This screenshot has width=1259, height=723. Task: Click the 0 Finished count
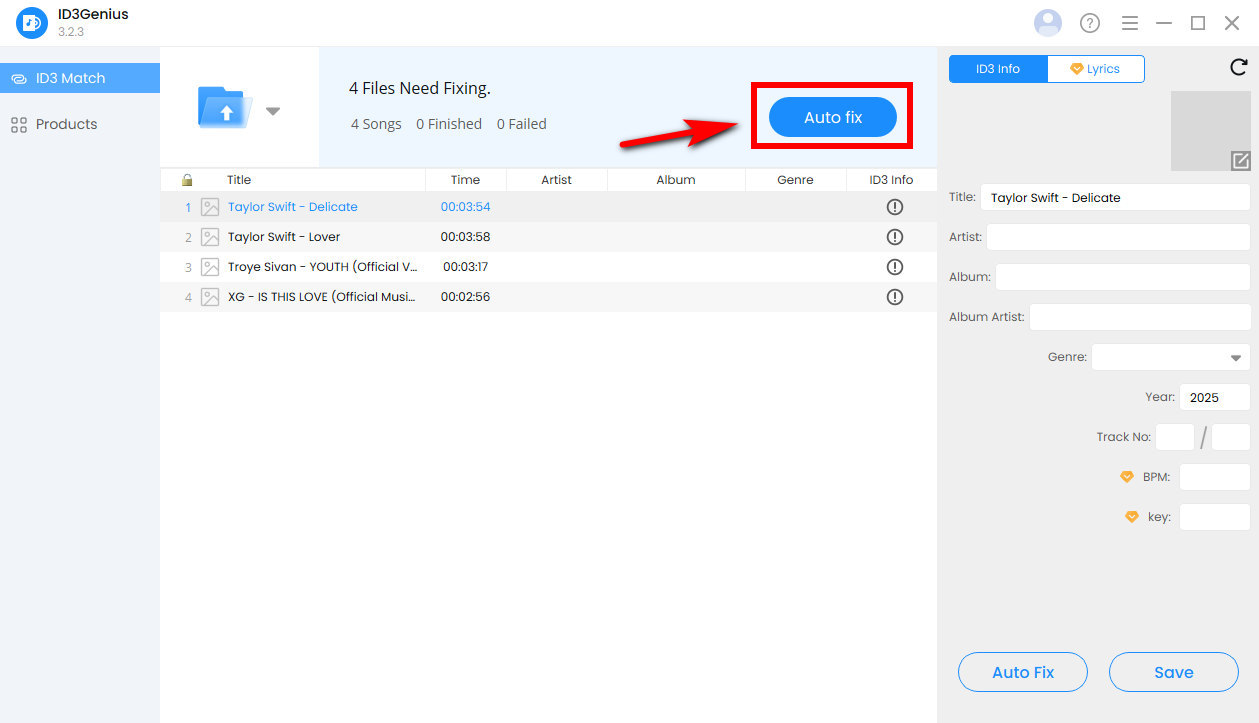tap(449, 124)
